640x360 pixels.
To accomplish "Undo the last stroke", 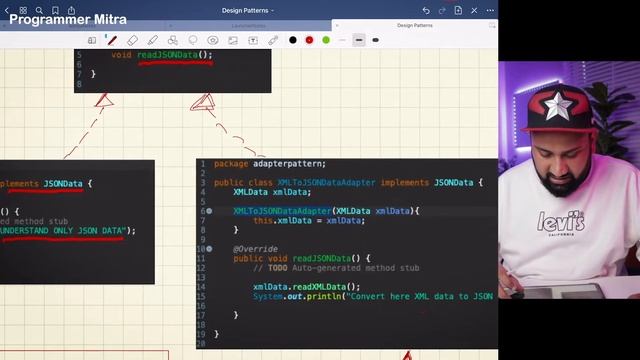I will point(426,11).
